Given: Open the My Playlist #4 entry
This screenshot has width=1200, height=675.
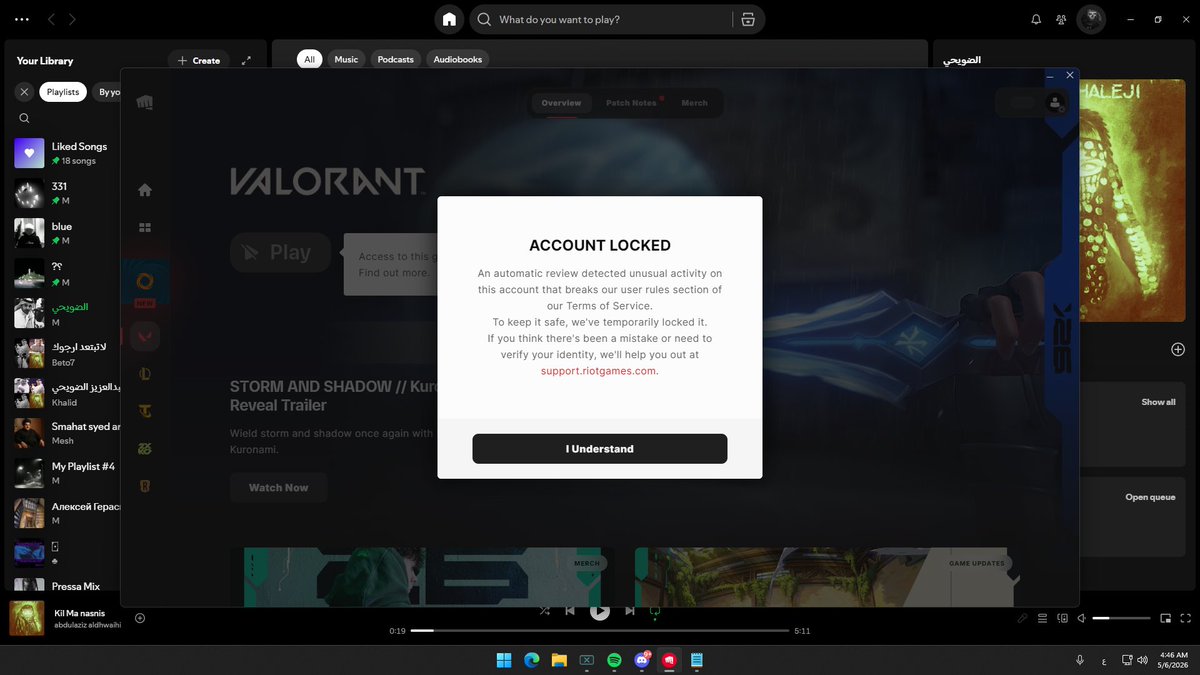Looking at the screenshot, I should click(68, 473).
